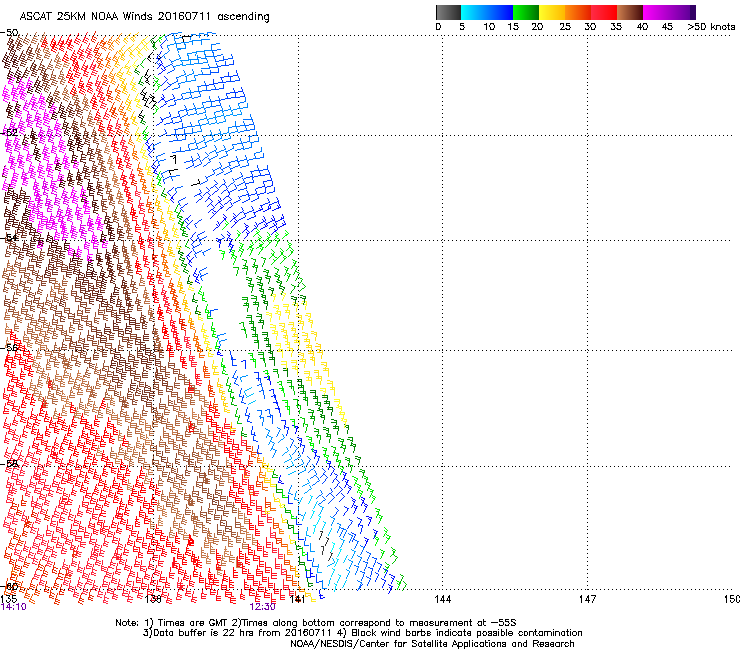Click the title 'ASCAT 25KM NOAA Winds 20160711 ascending'
This screenshot has width=740, height=650.
[x=144, y=17]
